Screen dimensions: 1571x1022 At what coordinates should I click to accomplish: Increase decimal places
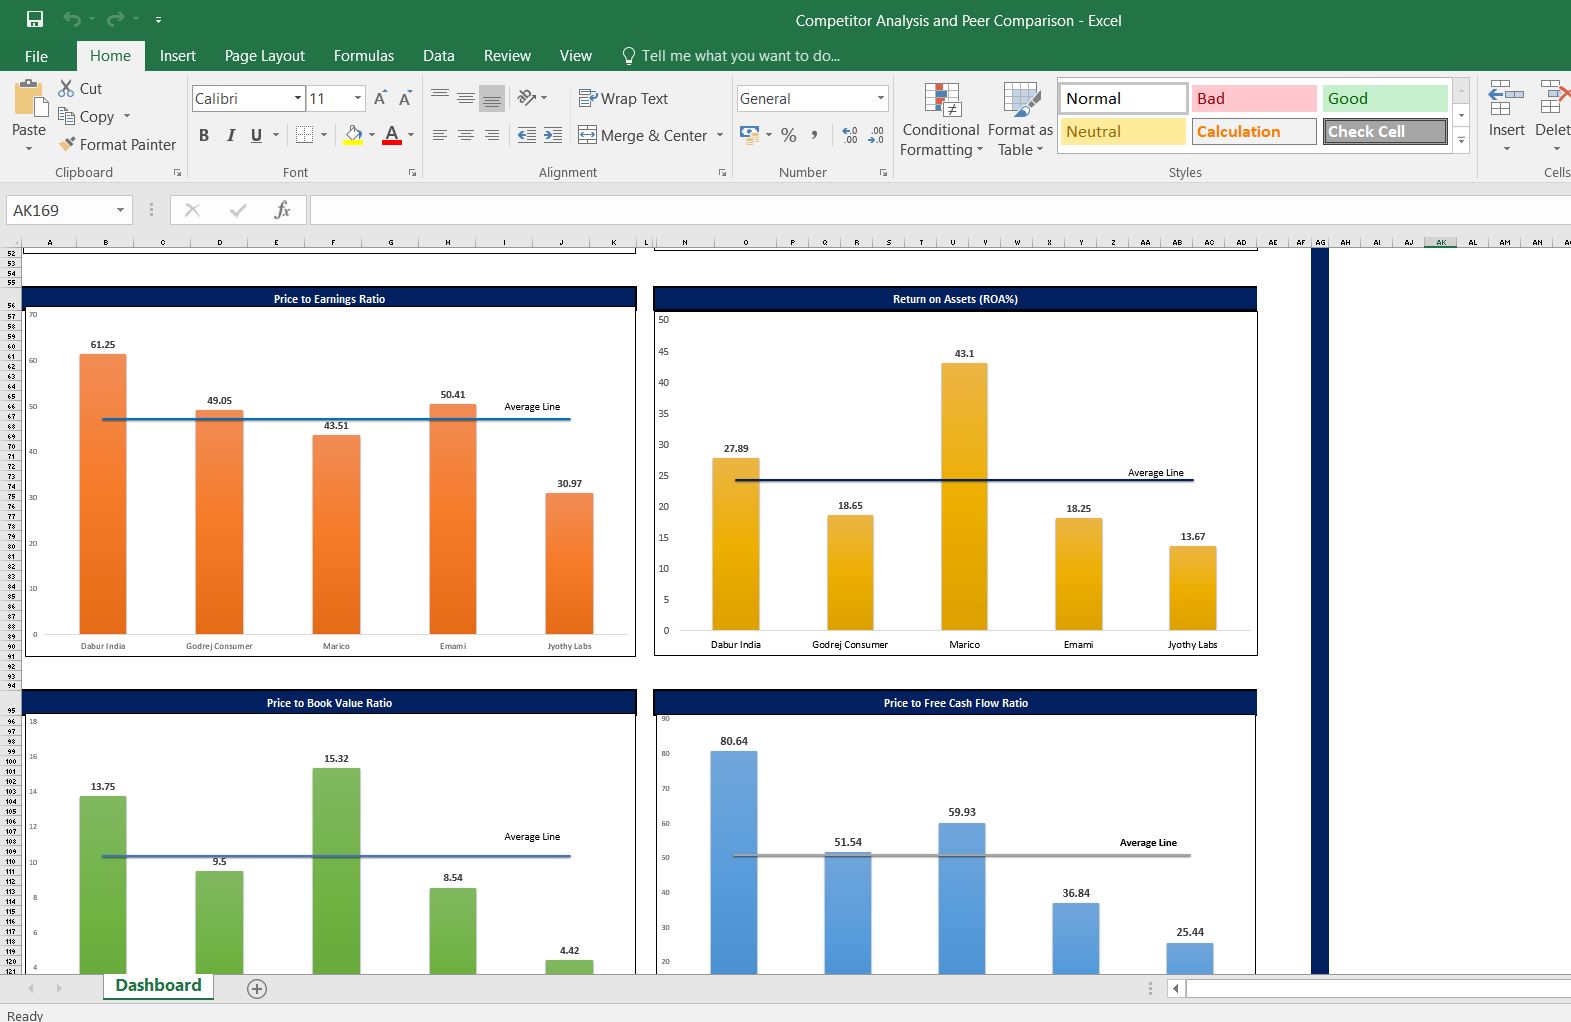pos(850,135)
